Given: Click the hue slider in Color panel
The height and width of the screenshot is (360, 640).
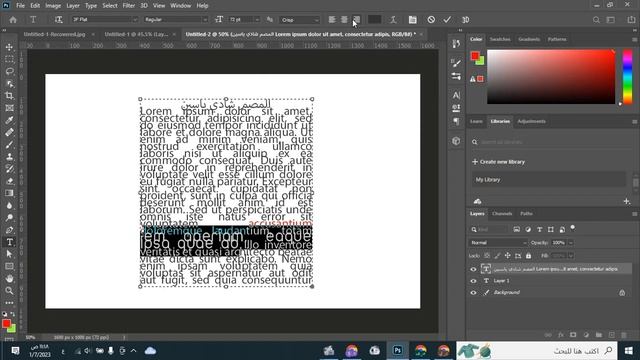Looking at the screenshot, I should click(627, 77).
